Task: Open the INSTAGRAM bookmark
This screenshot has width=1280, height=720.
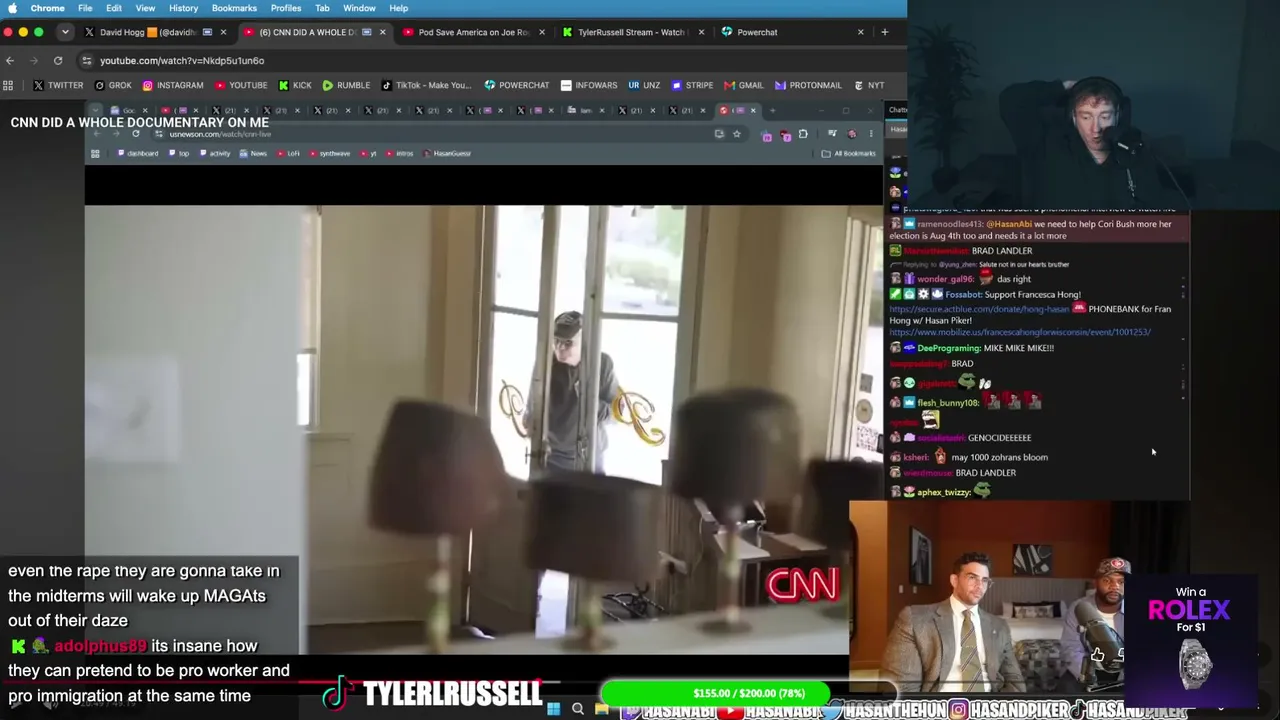Action: 173,85
